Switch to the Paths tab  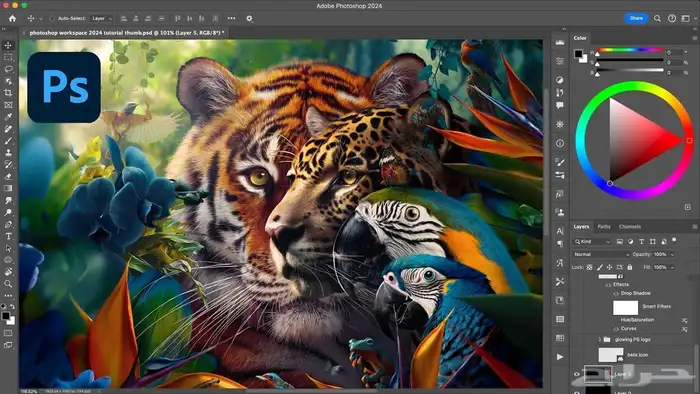coord(604,227)
